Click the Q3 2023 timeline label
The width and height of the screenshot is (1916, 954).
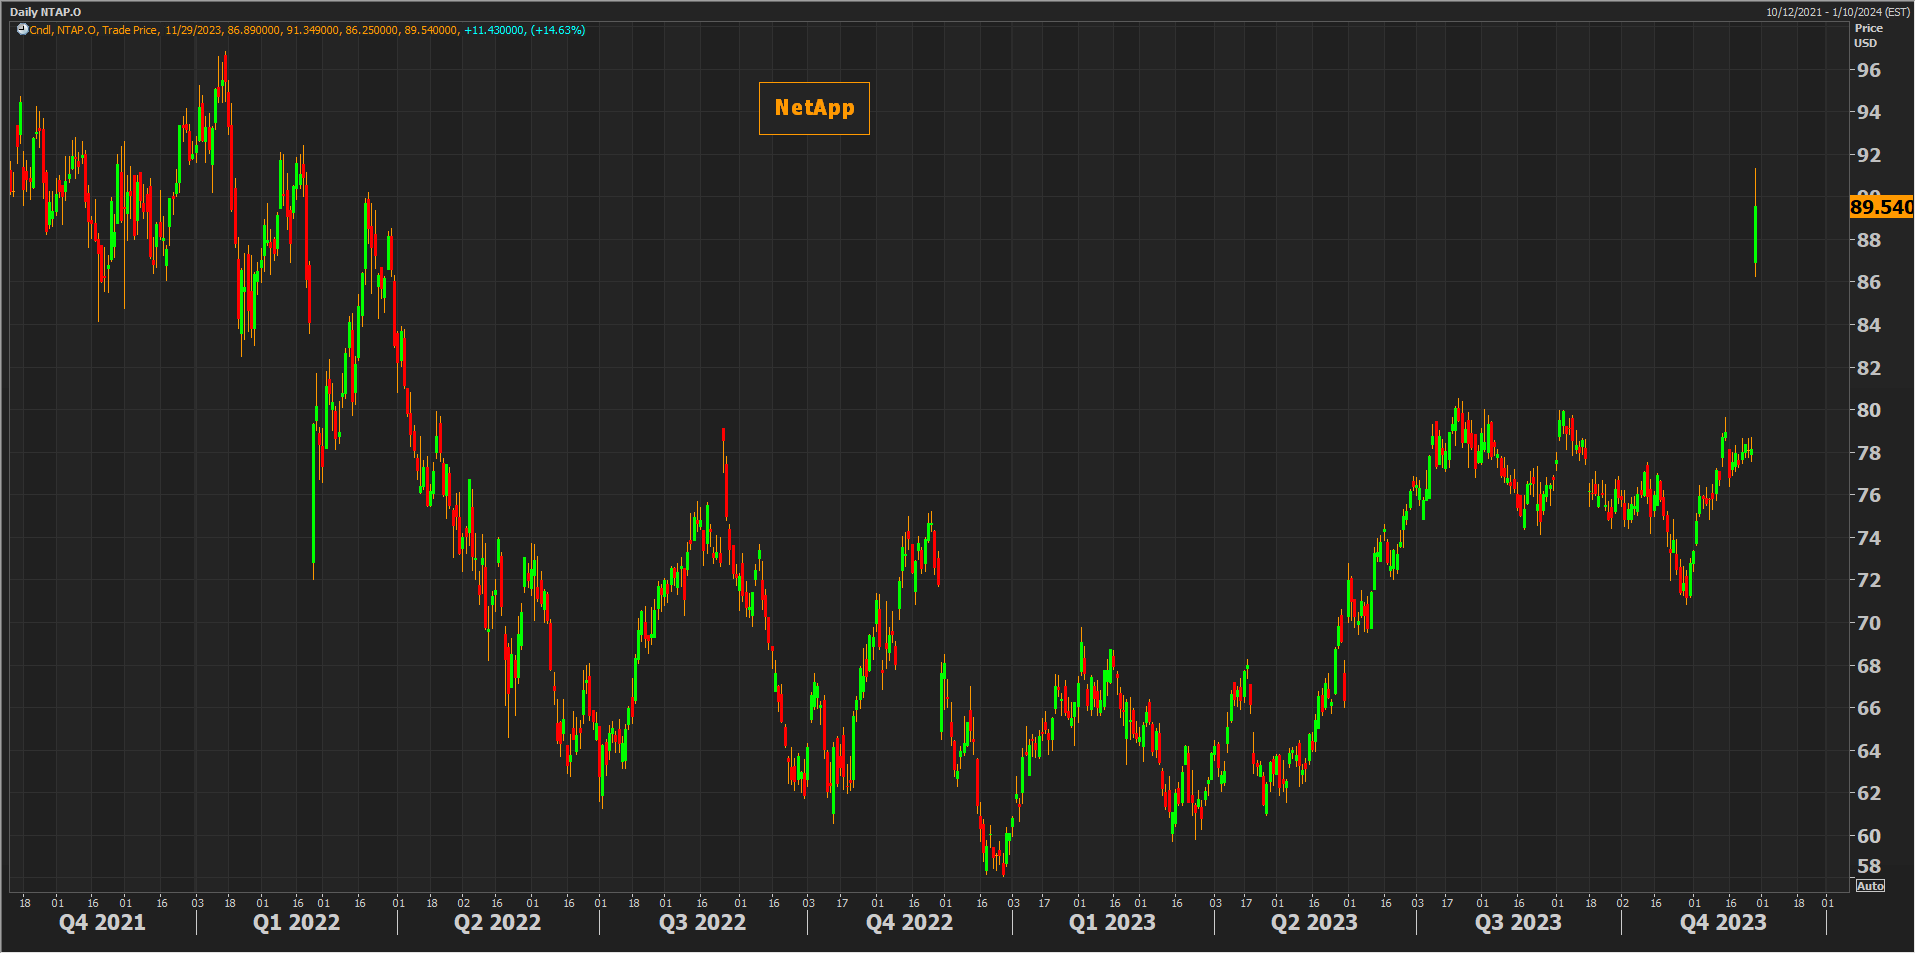point(1518,923)
